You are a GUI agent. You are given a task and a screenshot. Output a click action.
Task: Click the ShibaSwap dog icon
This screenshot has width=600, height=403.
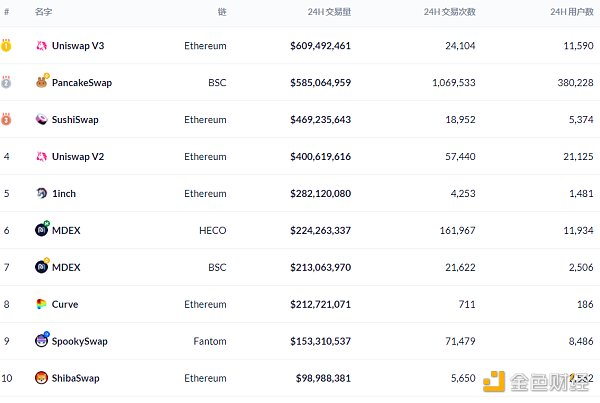pyautogui.click(x=41, y=378)
